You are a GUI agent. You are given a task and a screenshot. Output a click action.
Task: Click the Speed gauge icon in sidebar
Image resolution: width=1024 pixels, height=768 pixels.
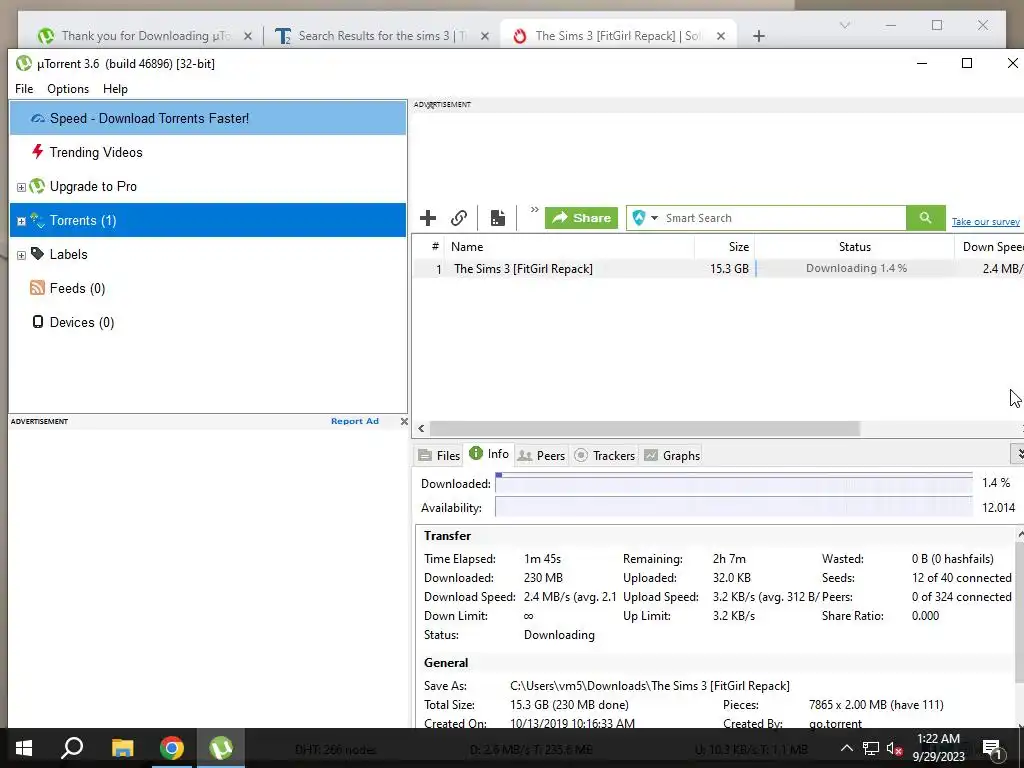click(x=38, y=118)
